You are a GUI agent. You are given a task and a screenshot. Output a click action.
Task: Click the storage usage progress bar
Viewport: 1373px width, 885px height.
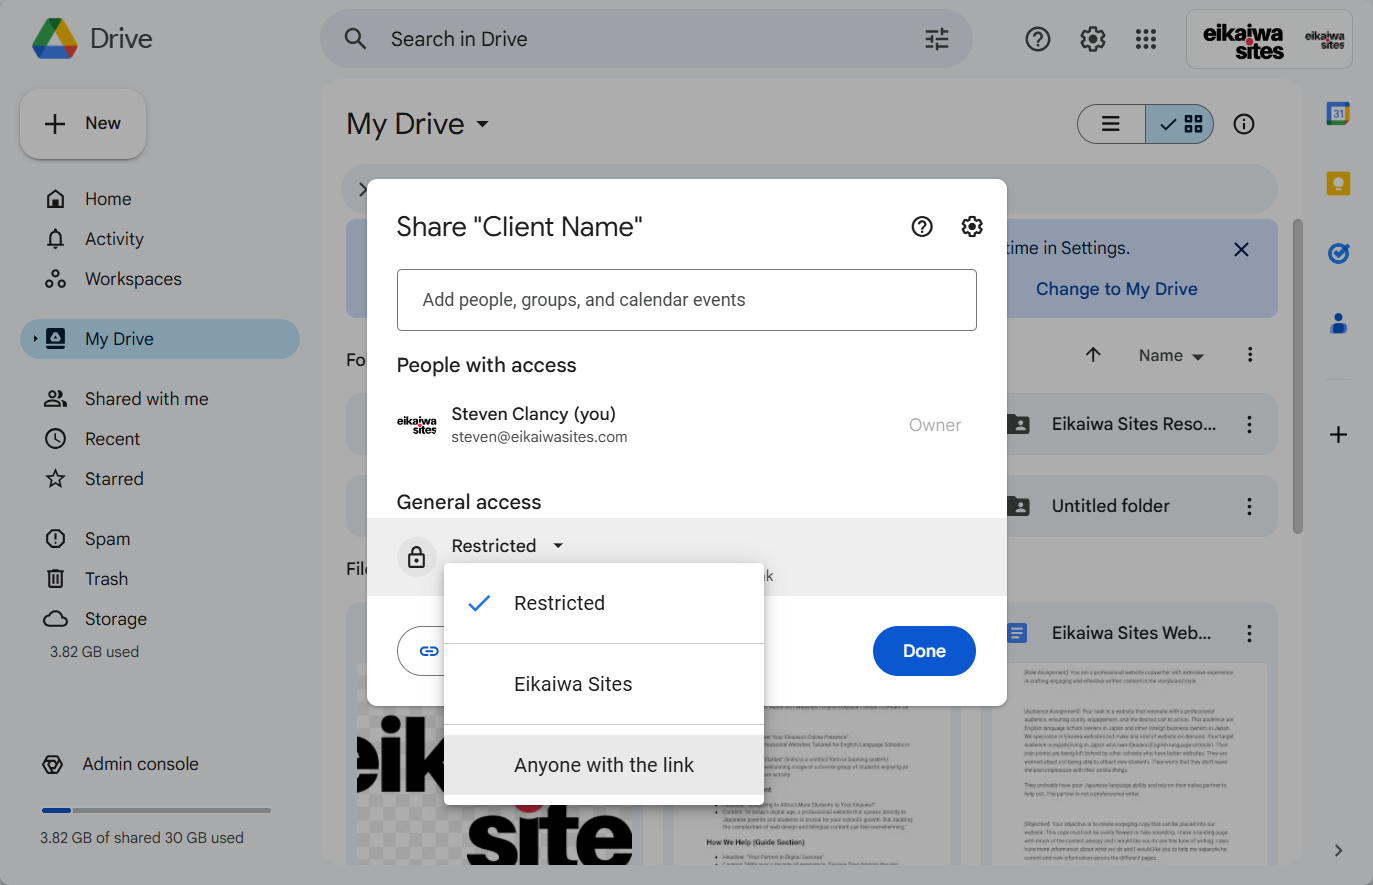point(156,810)
